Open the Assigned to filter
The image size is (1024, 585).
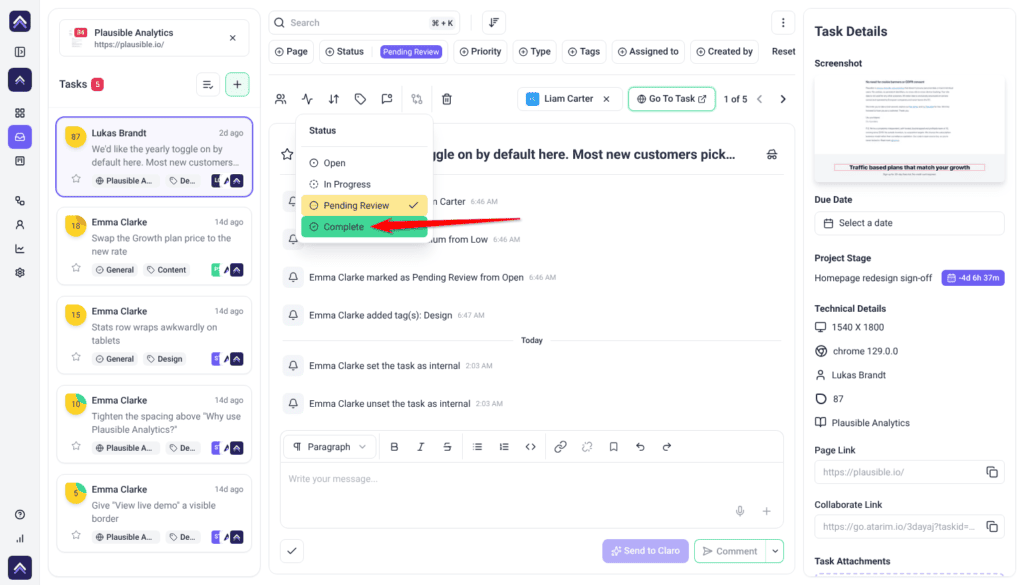[x=648, y=52]
